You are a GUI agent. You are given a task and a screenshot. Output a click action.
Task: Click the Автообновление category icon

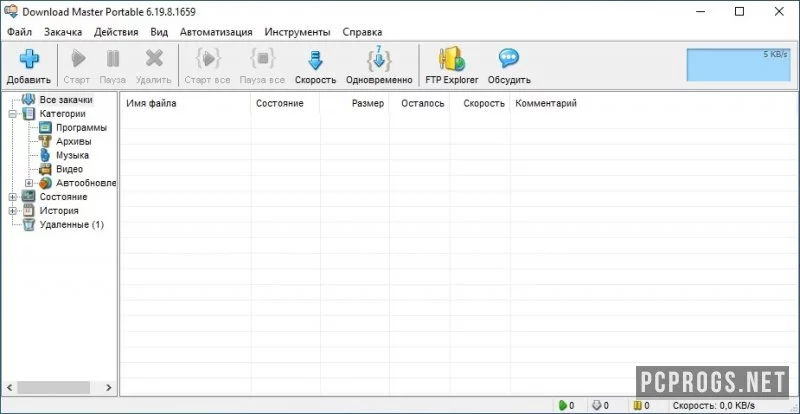(45, 183)
